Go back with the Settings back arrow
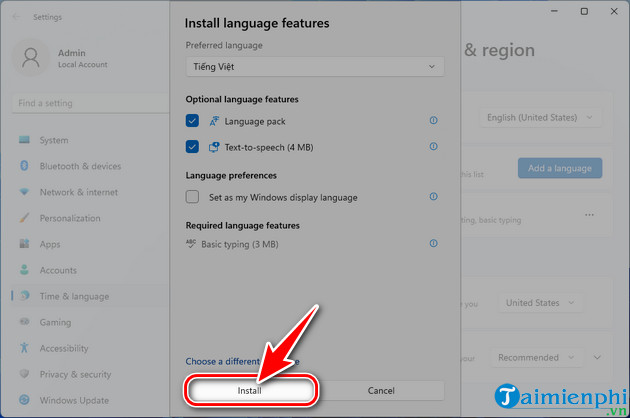Image resolution: width=630 pixels, height=418 pixels. tap(16, 17)
